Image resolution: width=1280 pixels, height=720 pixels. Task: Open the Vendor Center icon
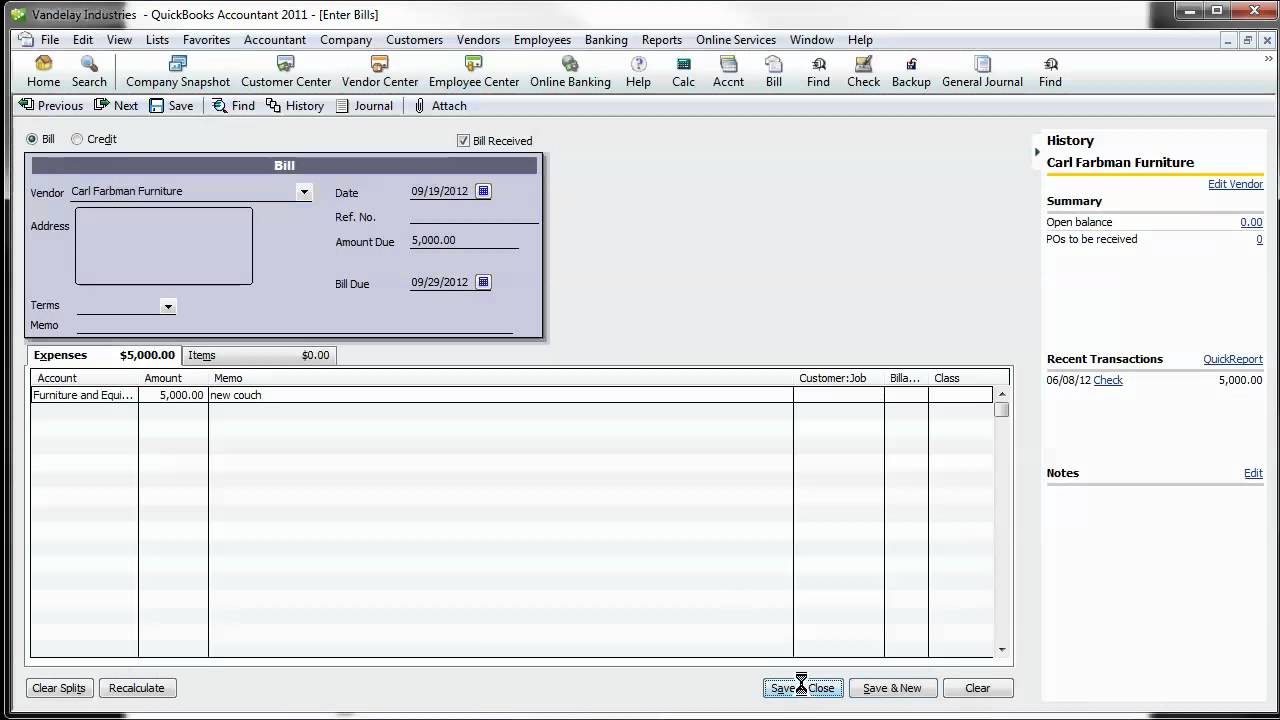pyautogui.click(x=380, y=72)
